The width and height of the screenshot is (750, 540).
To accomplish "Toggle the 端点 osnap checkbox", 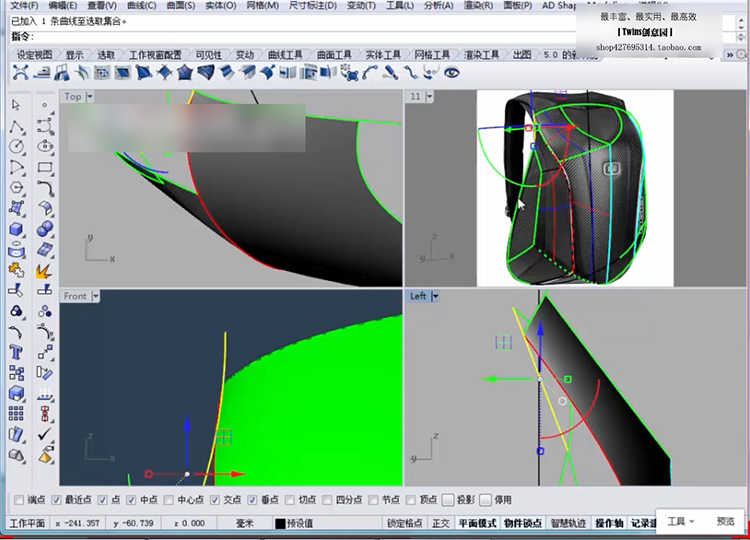I will click(19, 500).
